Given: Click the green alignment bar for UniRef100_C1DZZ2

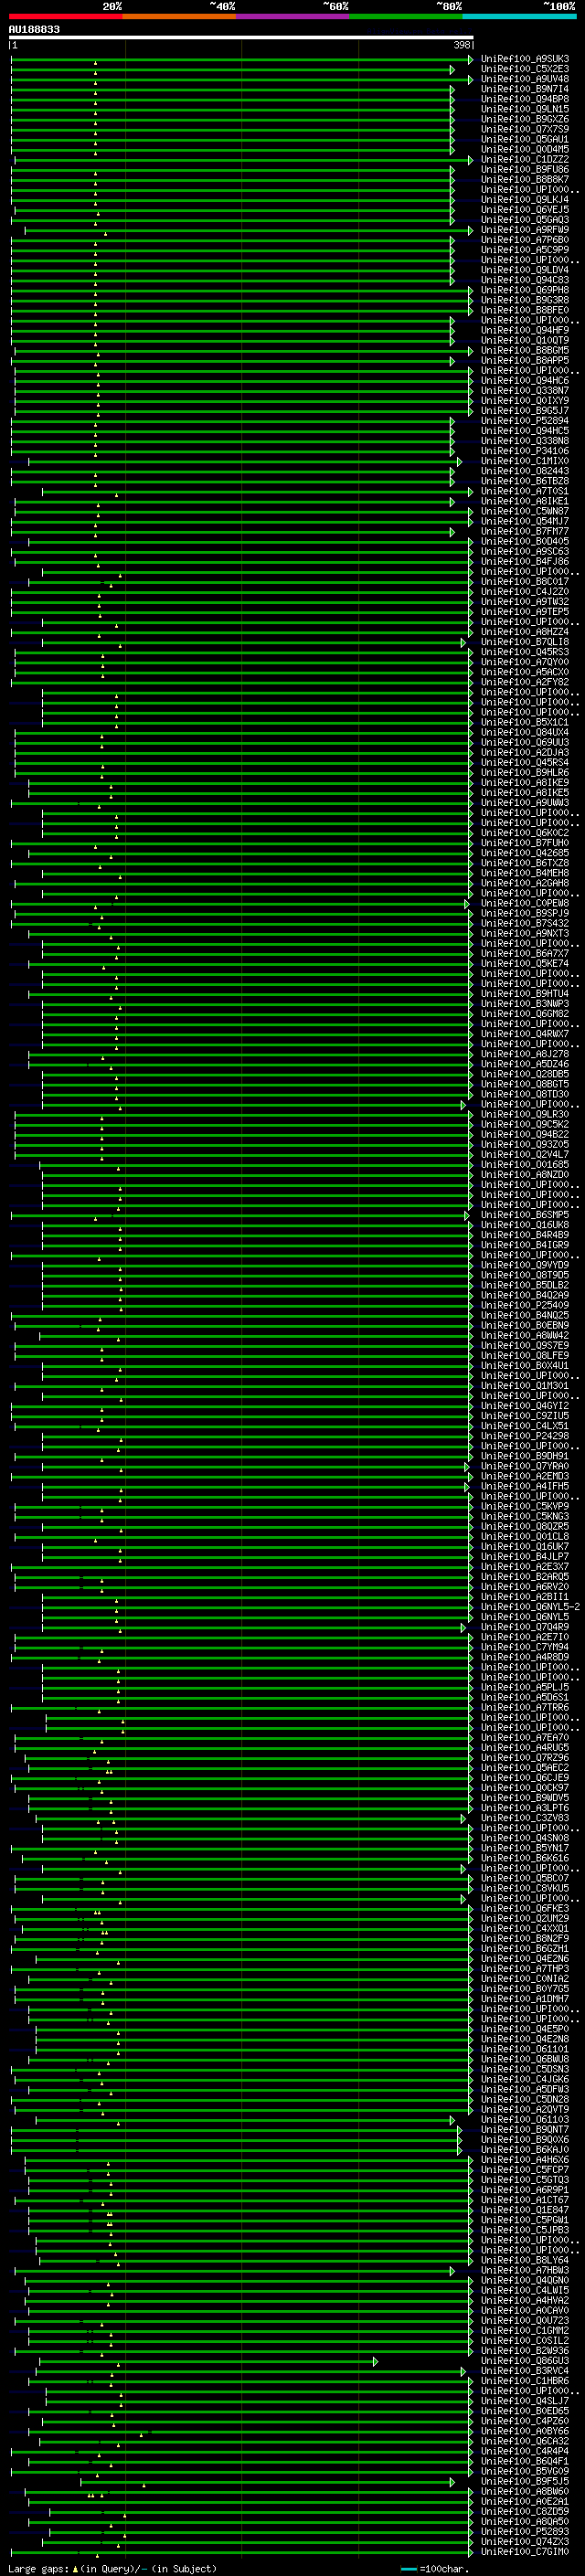Looking at the screenshot, I should point(243,160).
